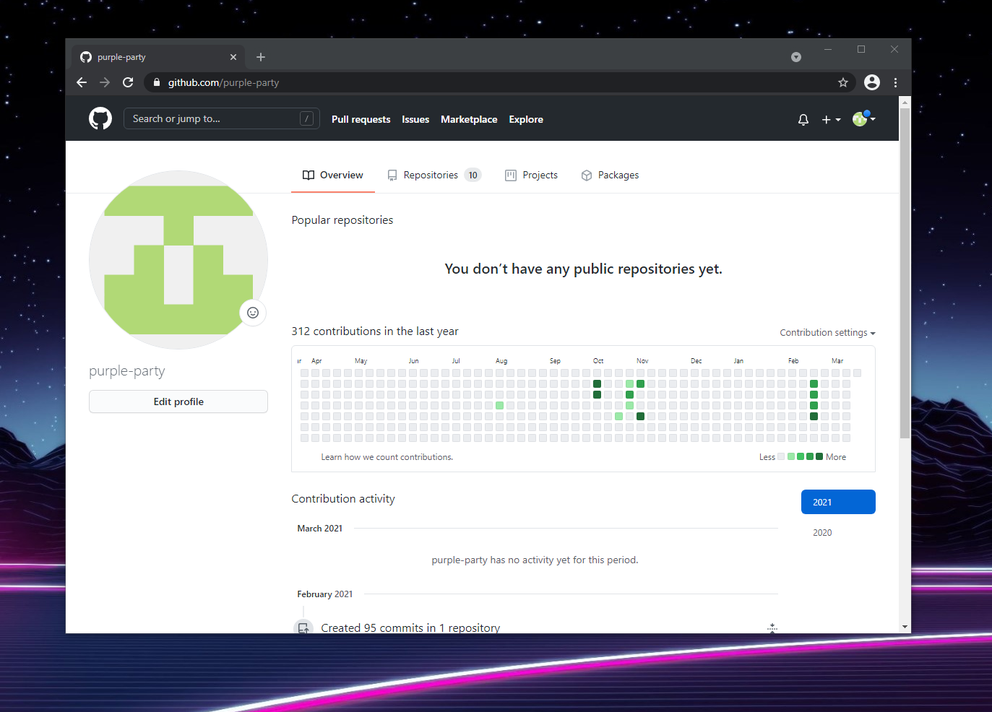The image size is (992, 712).
Task: Click the 'Search or jump to' field
Action: click(x=221, y=118)
